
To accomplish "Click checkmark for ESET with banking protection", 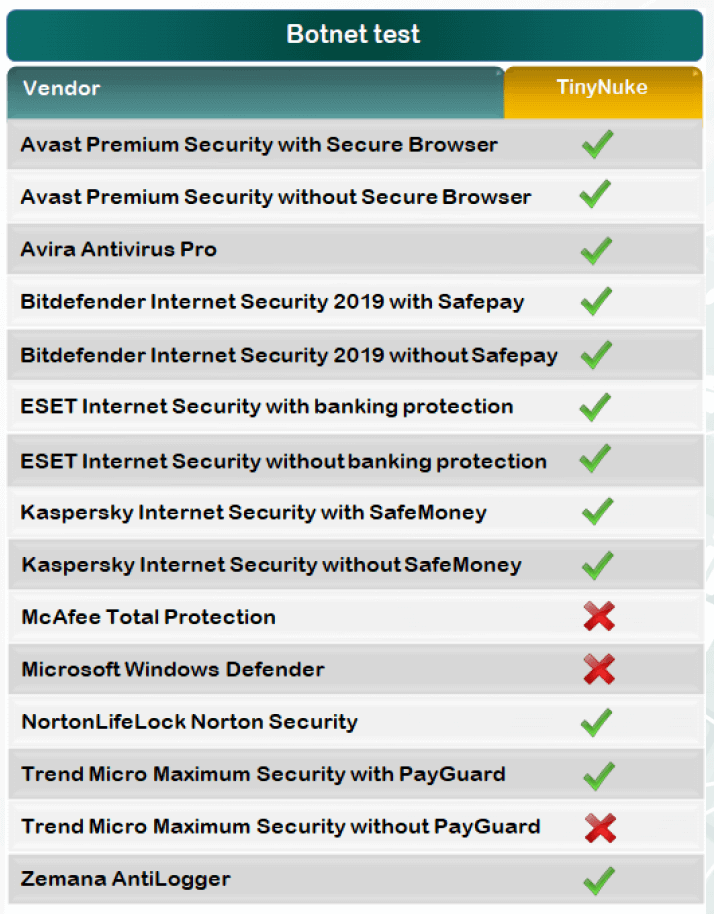I will click(597, 407).
